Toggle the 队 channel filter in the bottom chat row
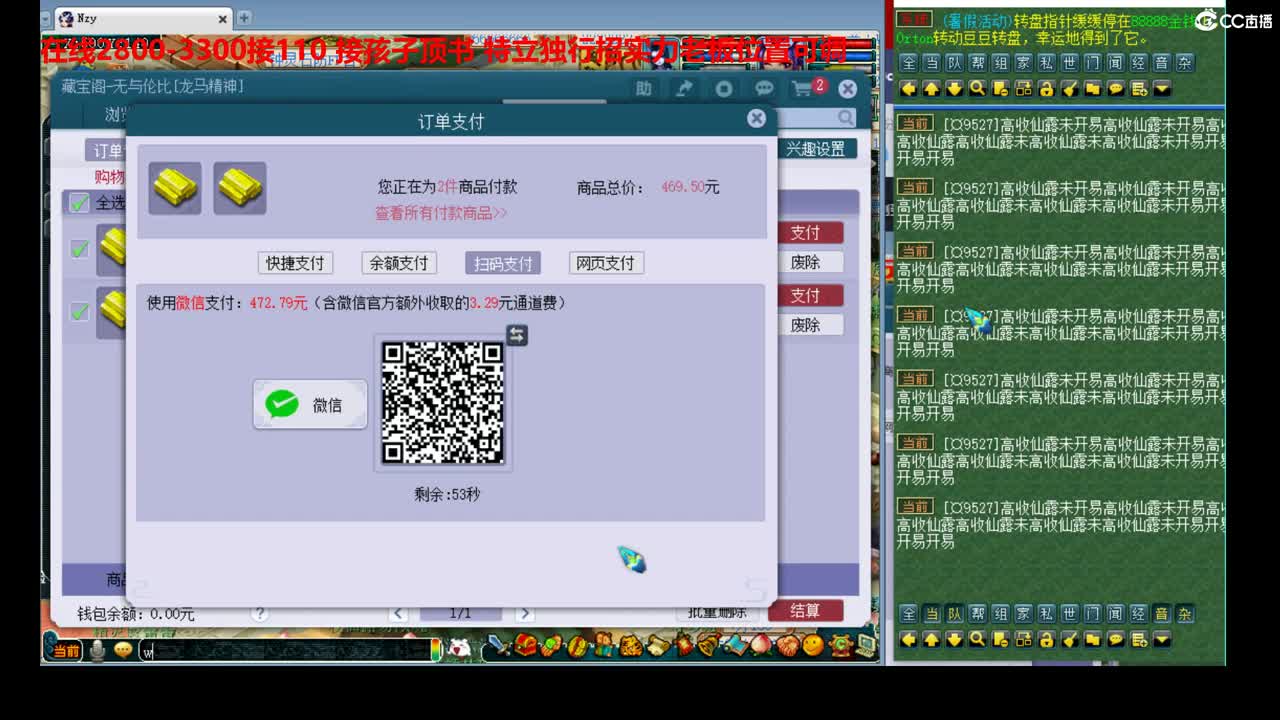1280x720 pixels. [x=954, y=613]
